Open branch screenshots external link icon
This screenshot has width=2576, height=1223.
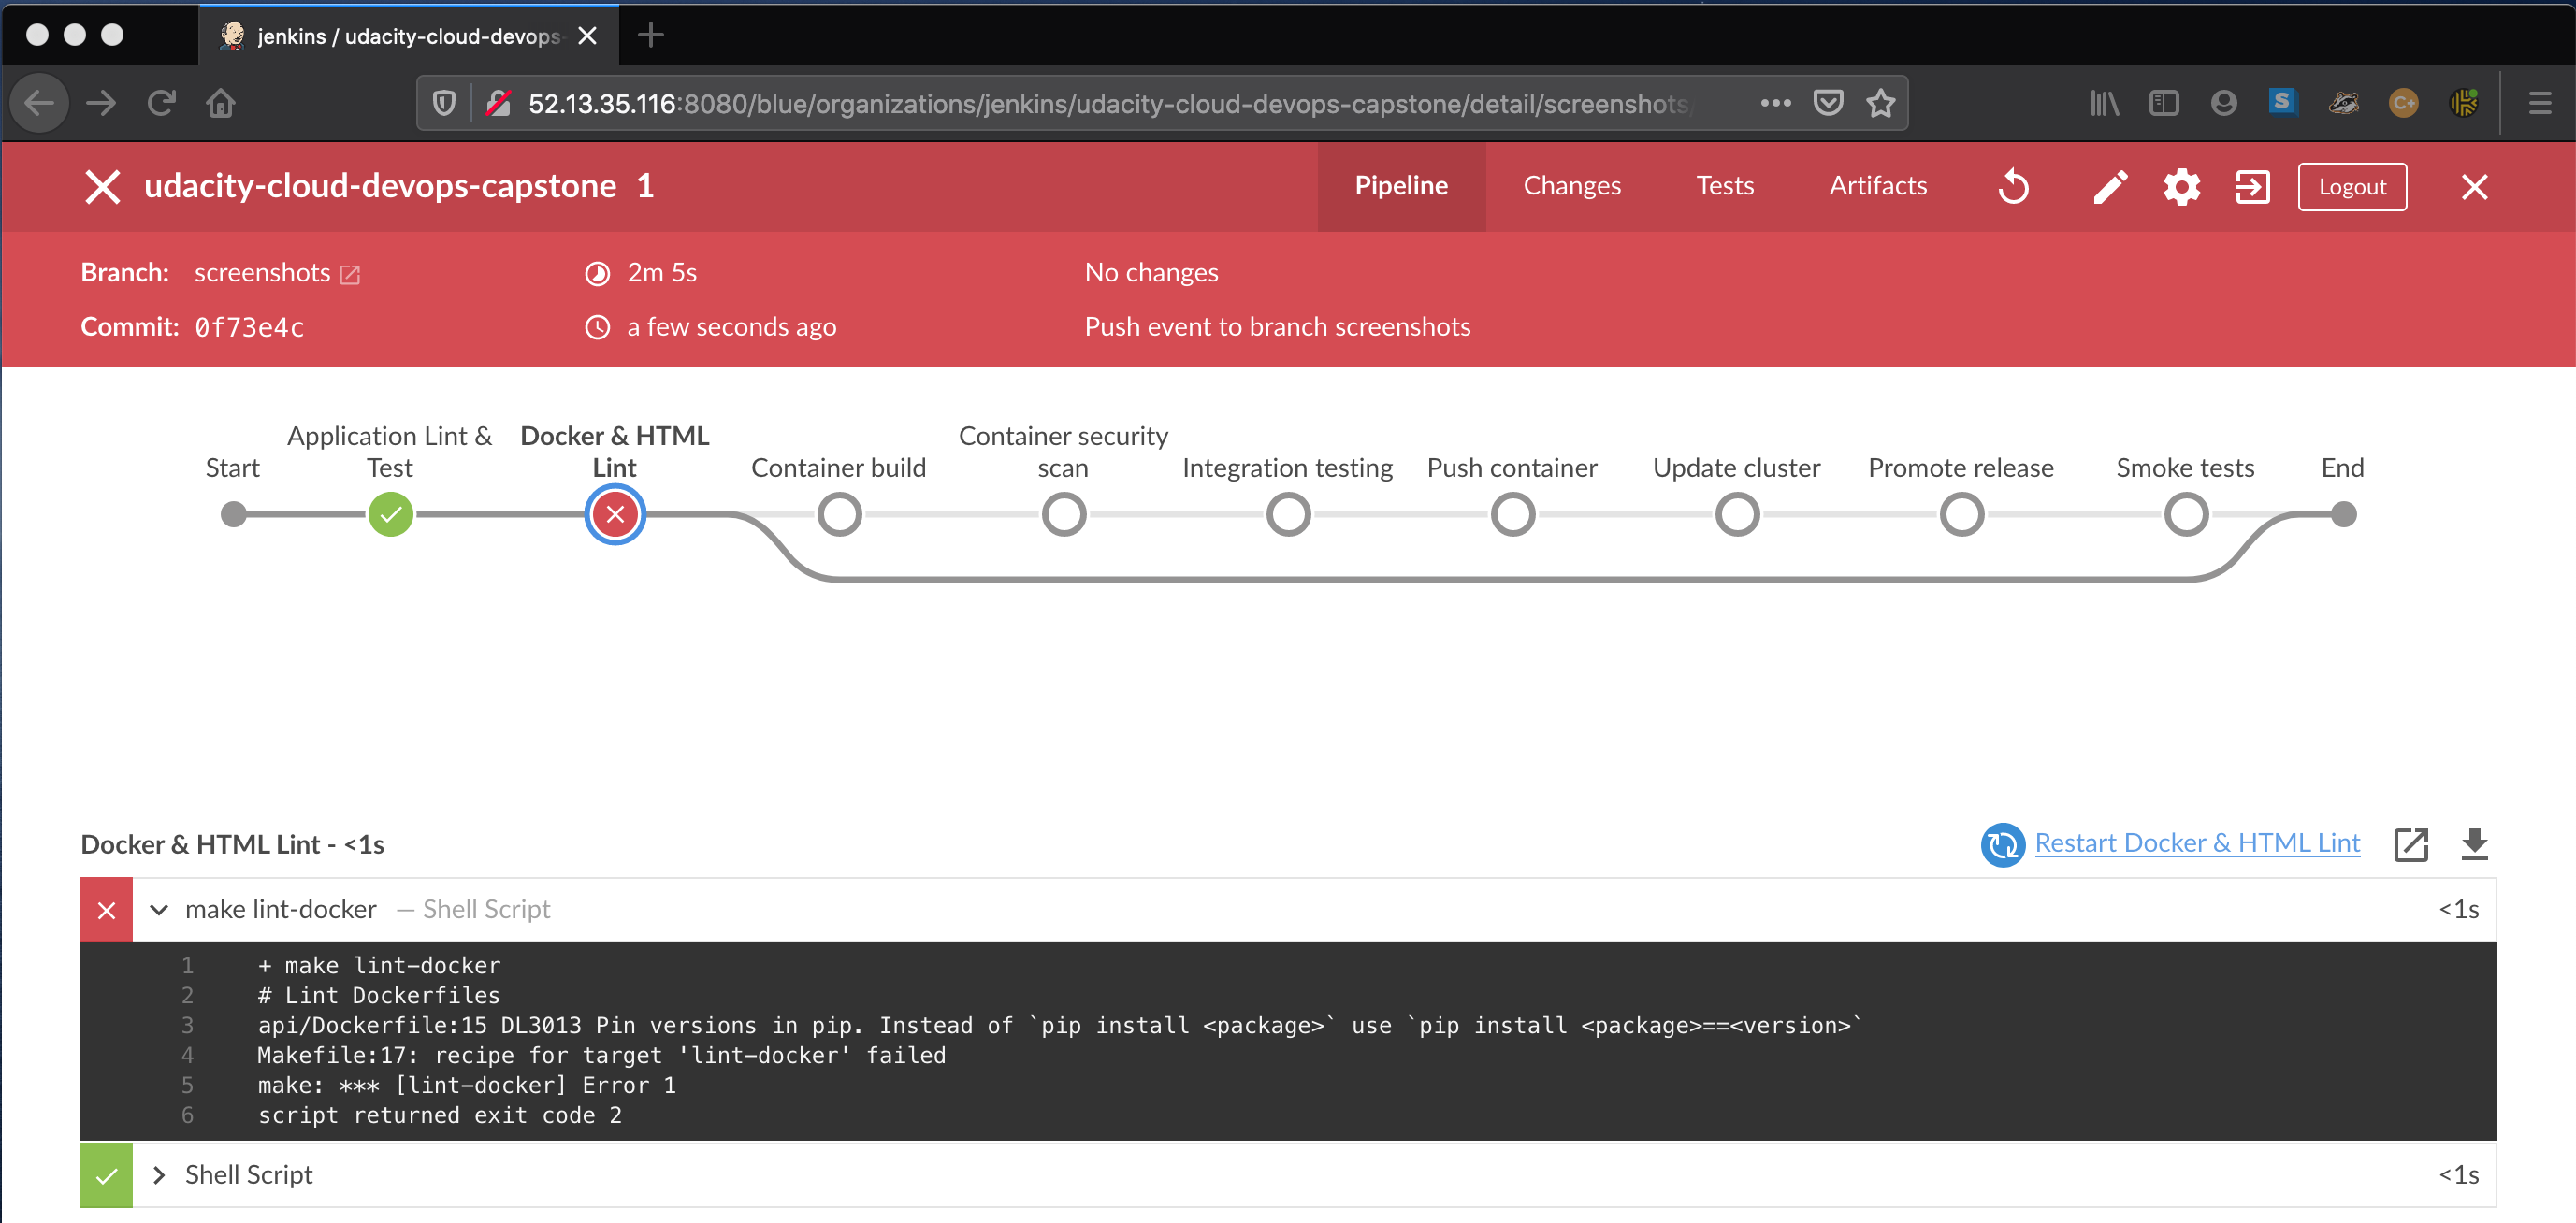pos(350,274)
